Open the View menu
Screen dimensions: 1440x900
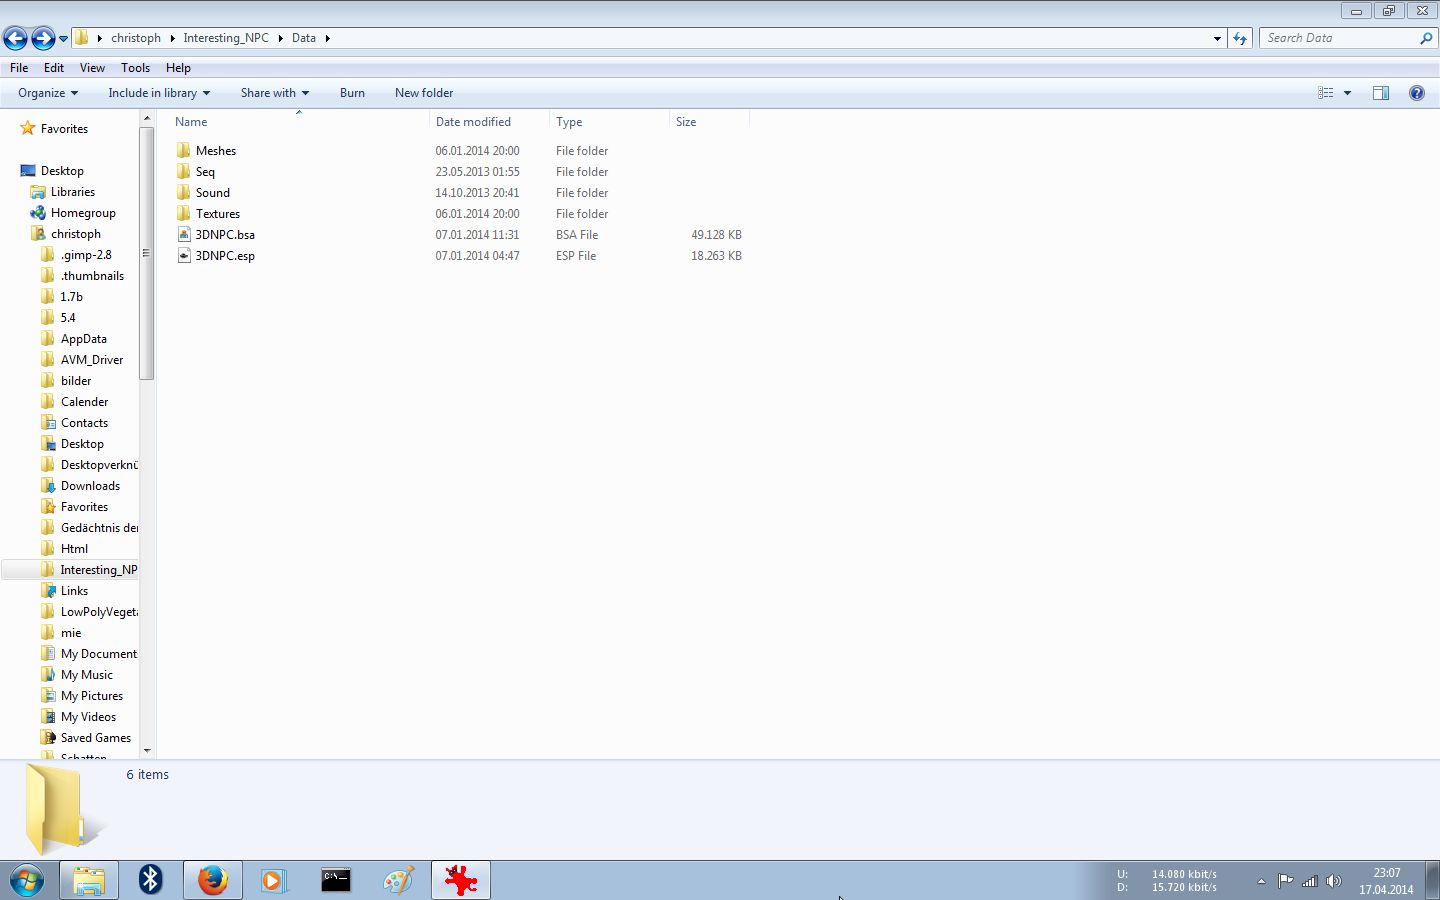tap(92, 68)
